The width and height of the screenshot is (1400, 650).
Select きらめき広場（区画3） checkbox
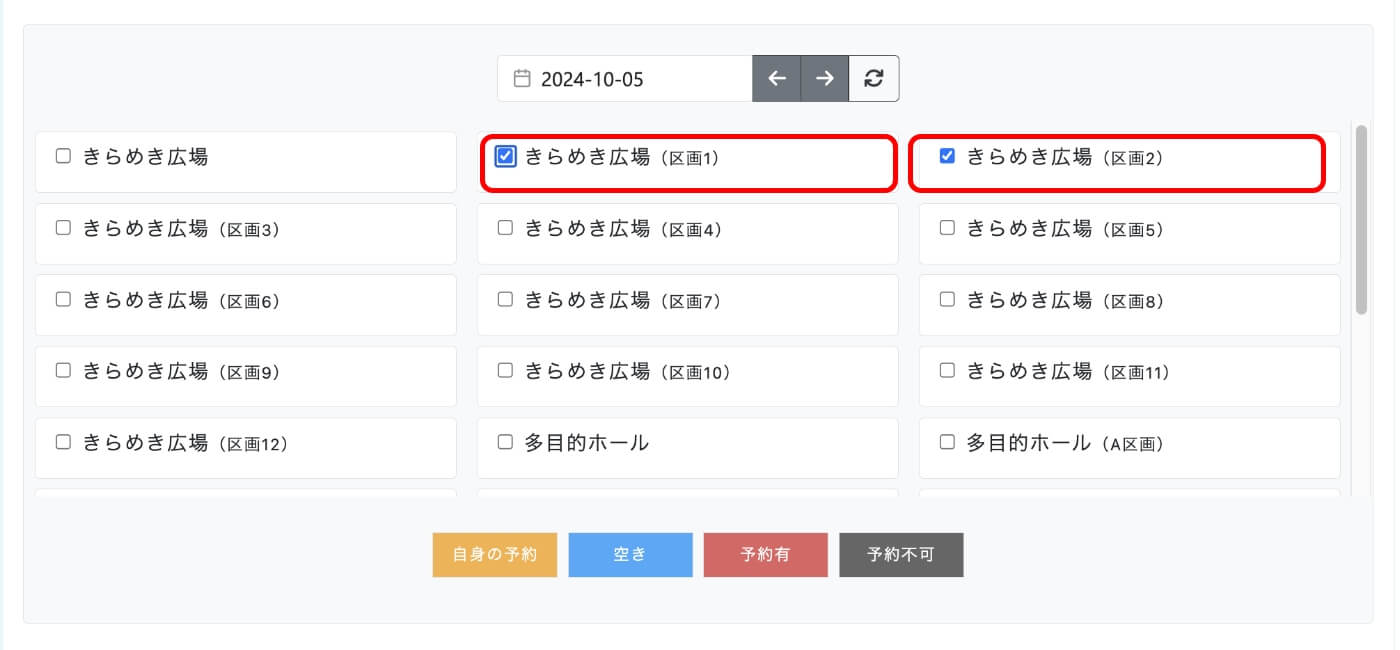[64, 228]
